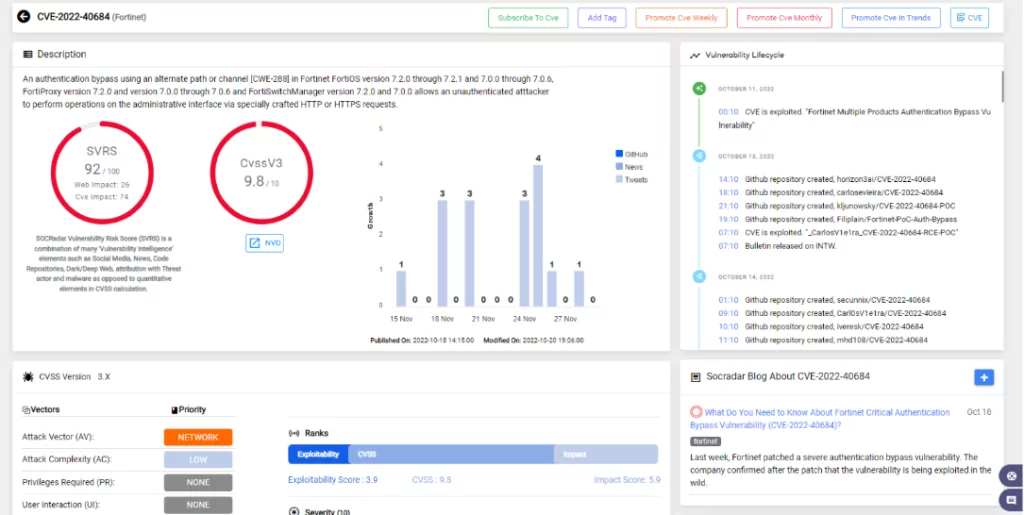
Task: Toggle GitHub series in chart legend
Action: click(x=631, y=154)
